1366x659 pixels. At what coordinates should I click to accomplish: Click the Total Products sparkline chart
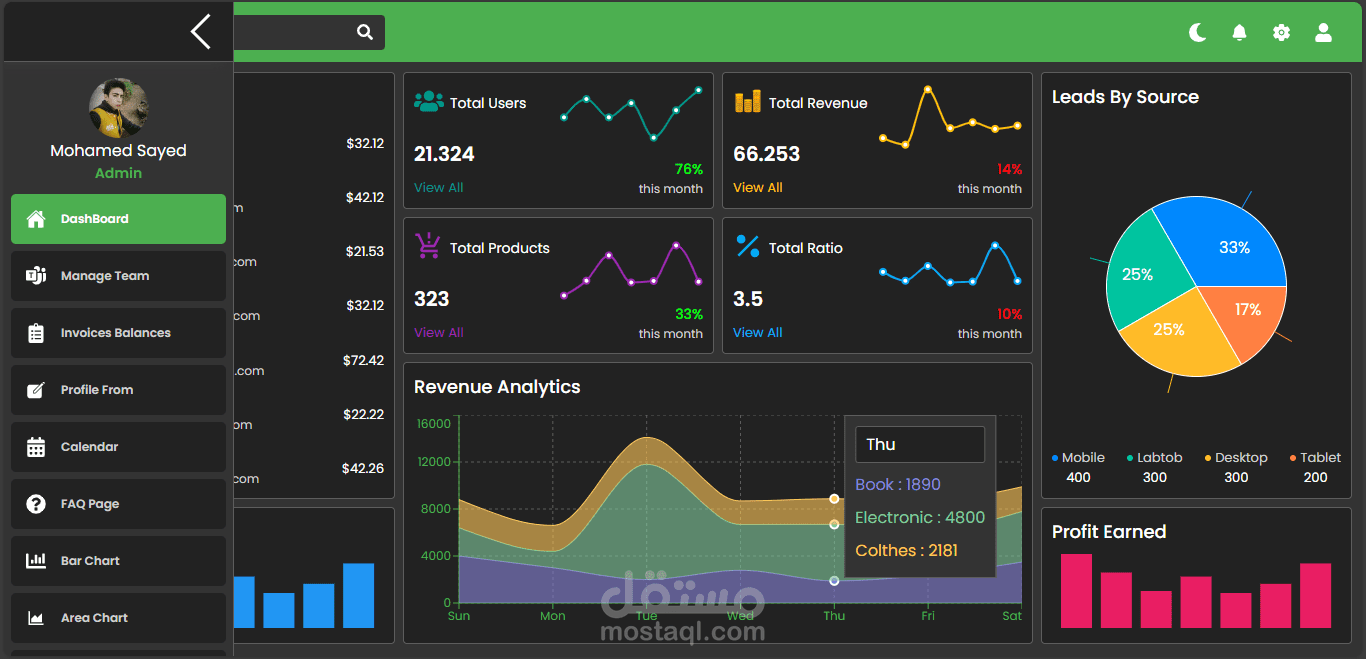coord(631,270)
